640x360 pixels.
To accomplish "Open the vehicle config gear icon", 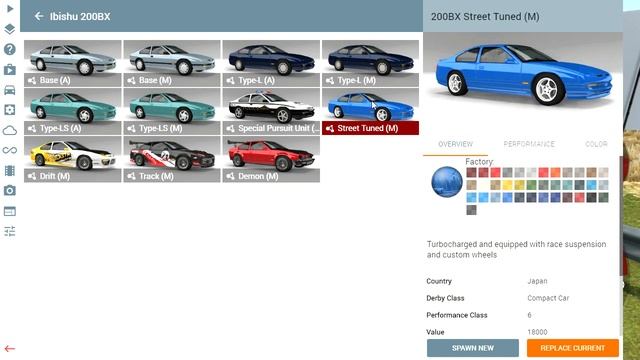I will coord(10,110).
